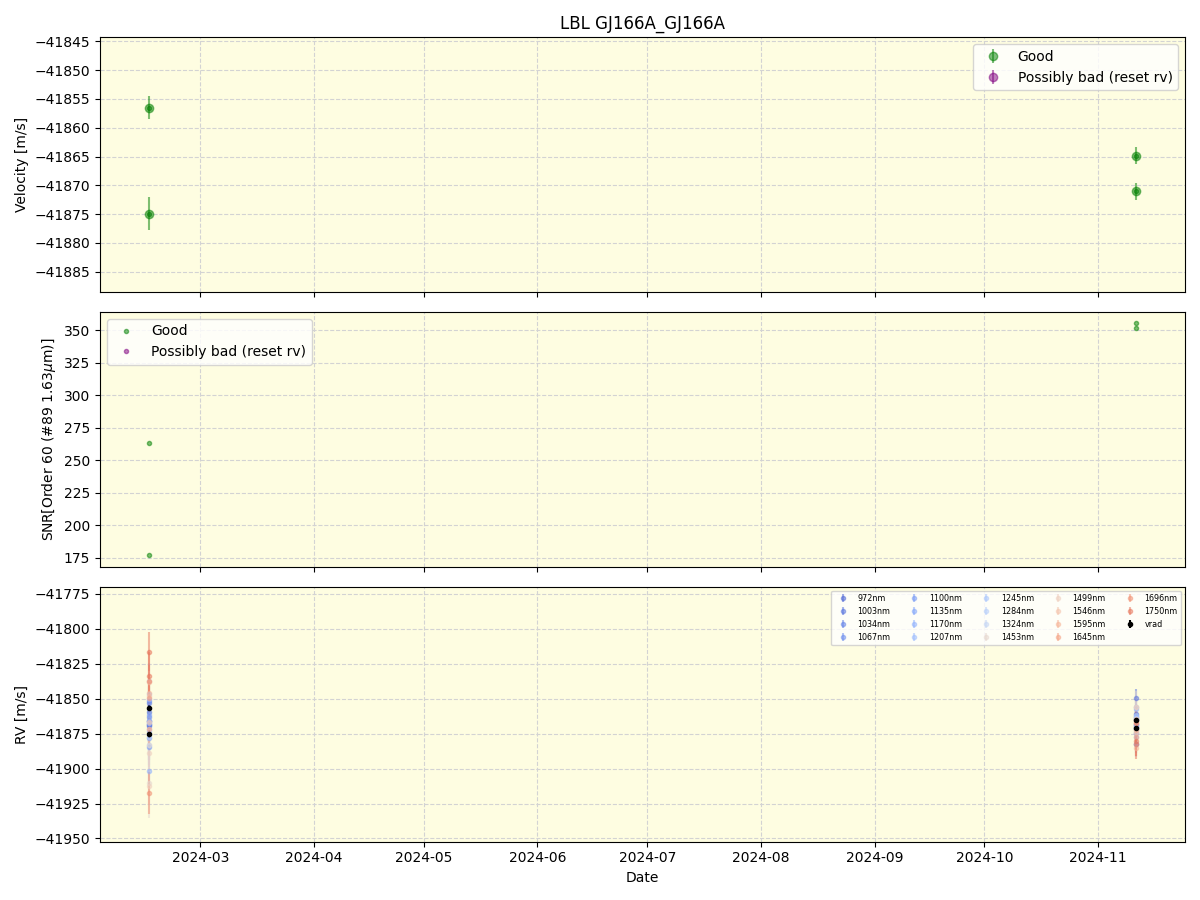Select the 1750nm legend entry

(1151, 611)
